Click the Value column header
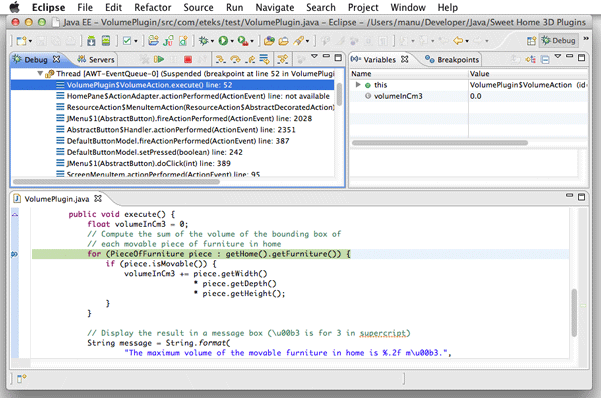 pos(528,74)
